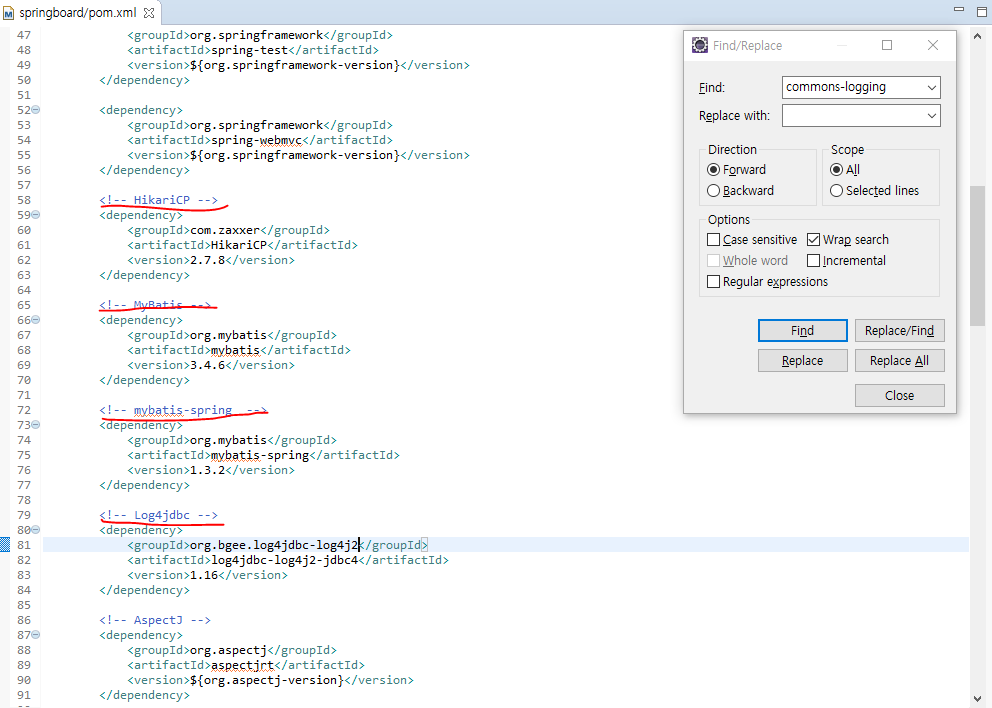This screenshot has width=992, height=708.
Task: Click the scrollbar up arrow
Action: 977,37
